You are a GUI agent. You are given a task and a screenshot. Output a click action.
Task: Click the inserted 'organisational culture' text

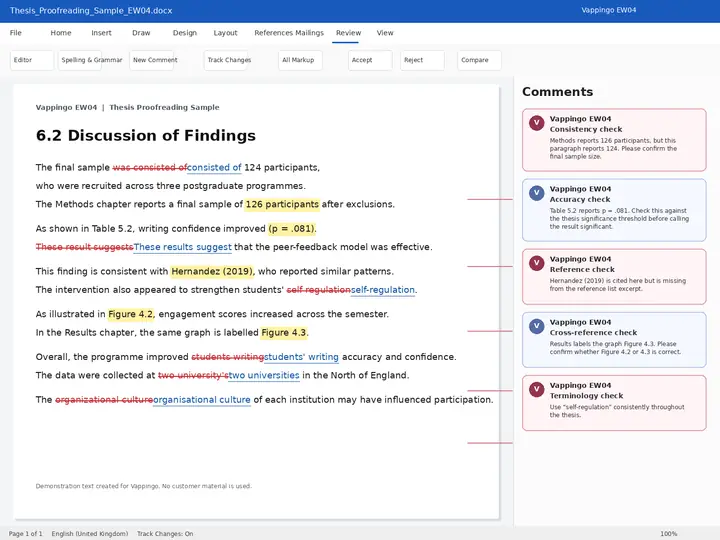[202, 399]
